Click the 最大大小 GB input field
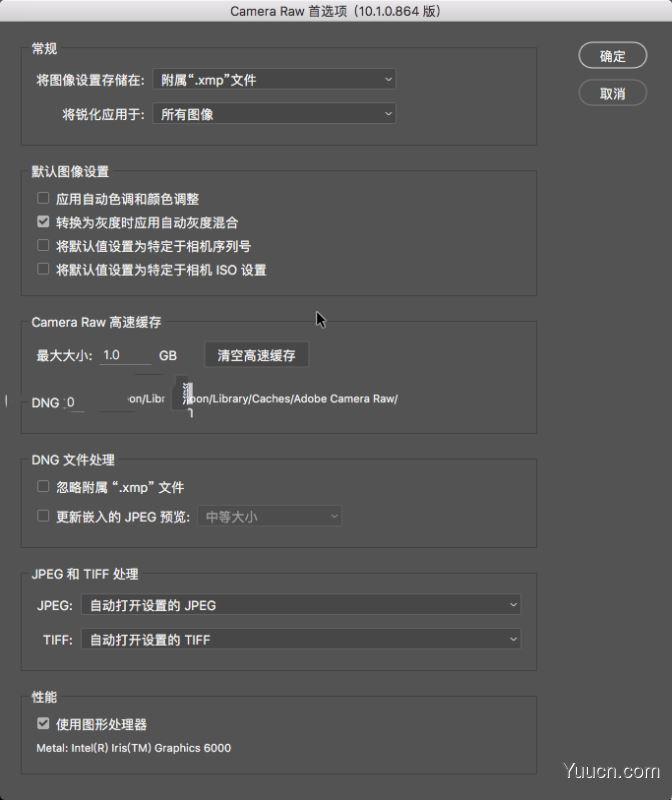This screenshot has height=800, width=672. [126, 355]
